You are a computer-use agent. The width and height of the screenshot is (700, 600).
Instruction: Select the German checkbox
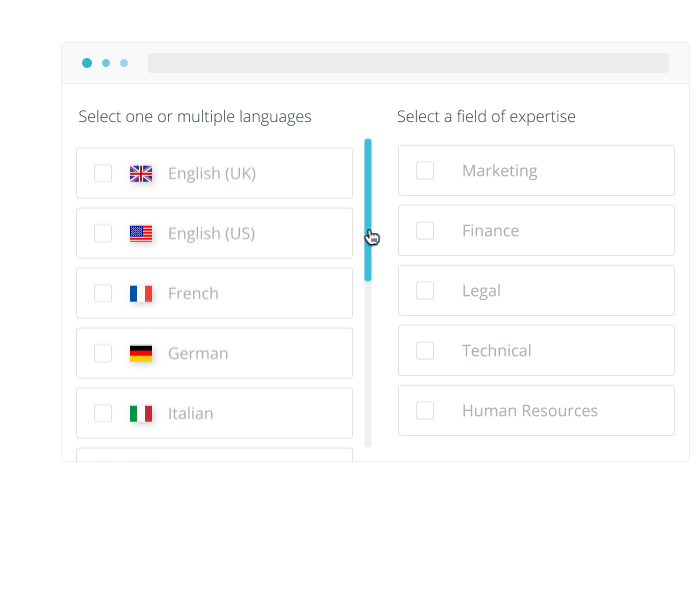coord(103,354)
